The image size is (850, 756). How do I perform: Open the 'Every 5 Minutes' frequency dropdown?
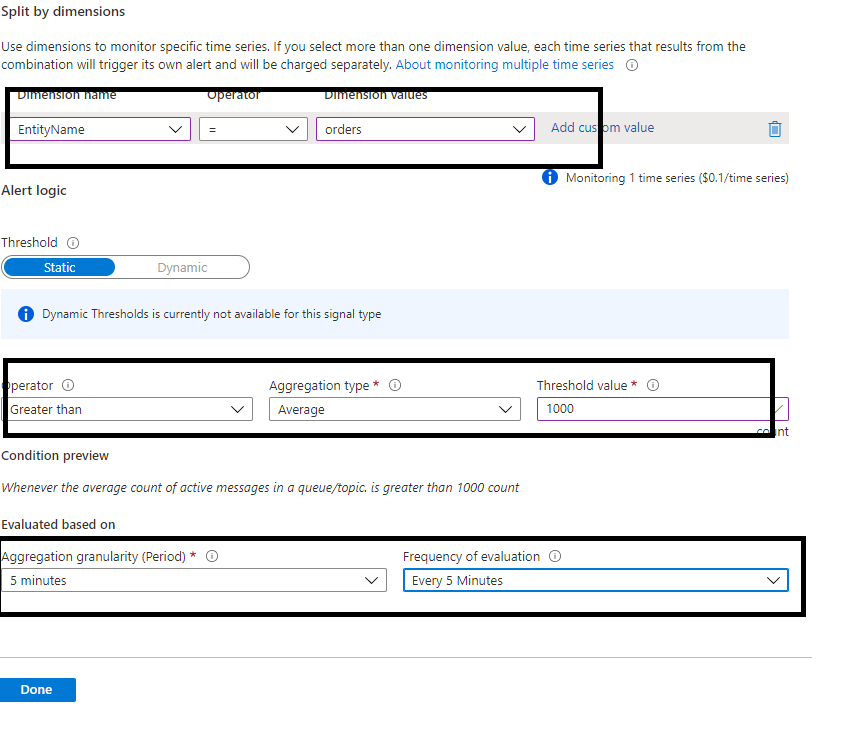click(595, 581)
